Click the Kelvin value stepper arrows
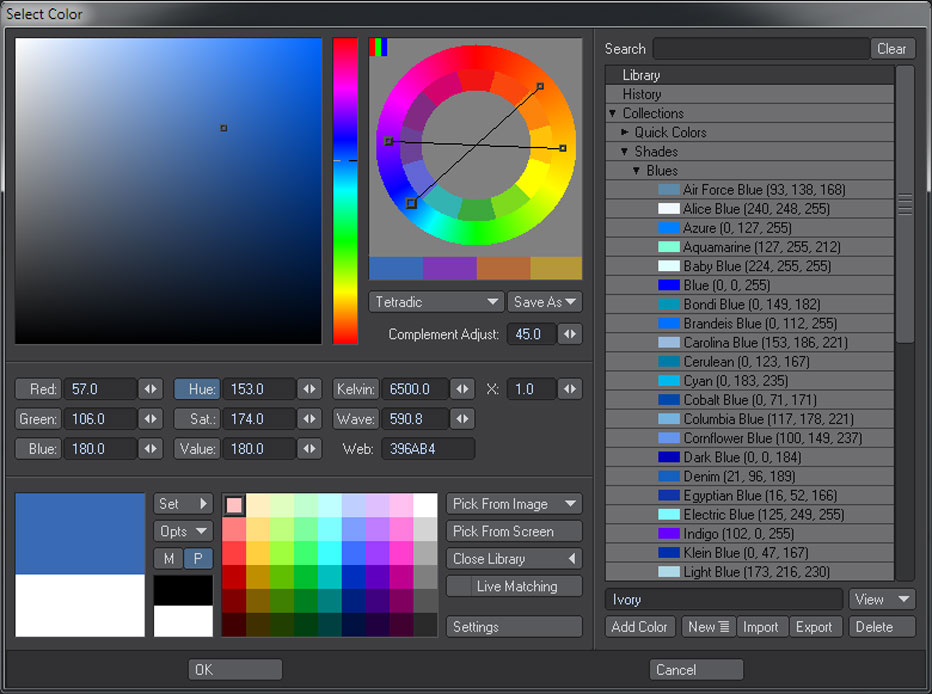The width and height of the screenshot is (932, 694). 462,389
